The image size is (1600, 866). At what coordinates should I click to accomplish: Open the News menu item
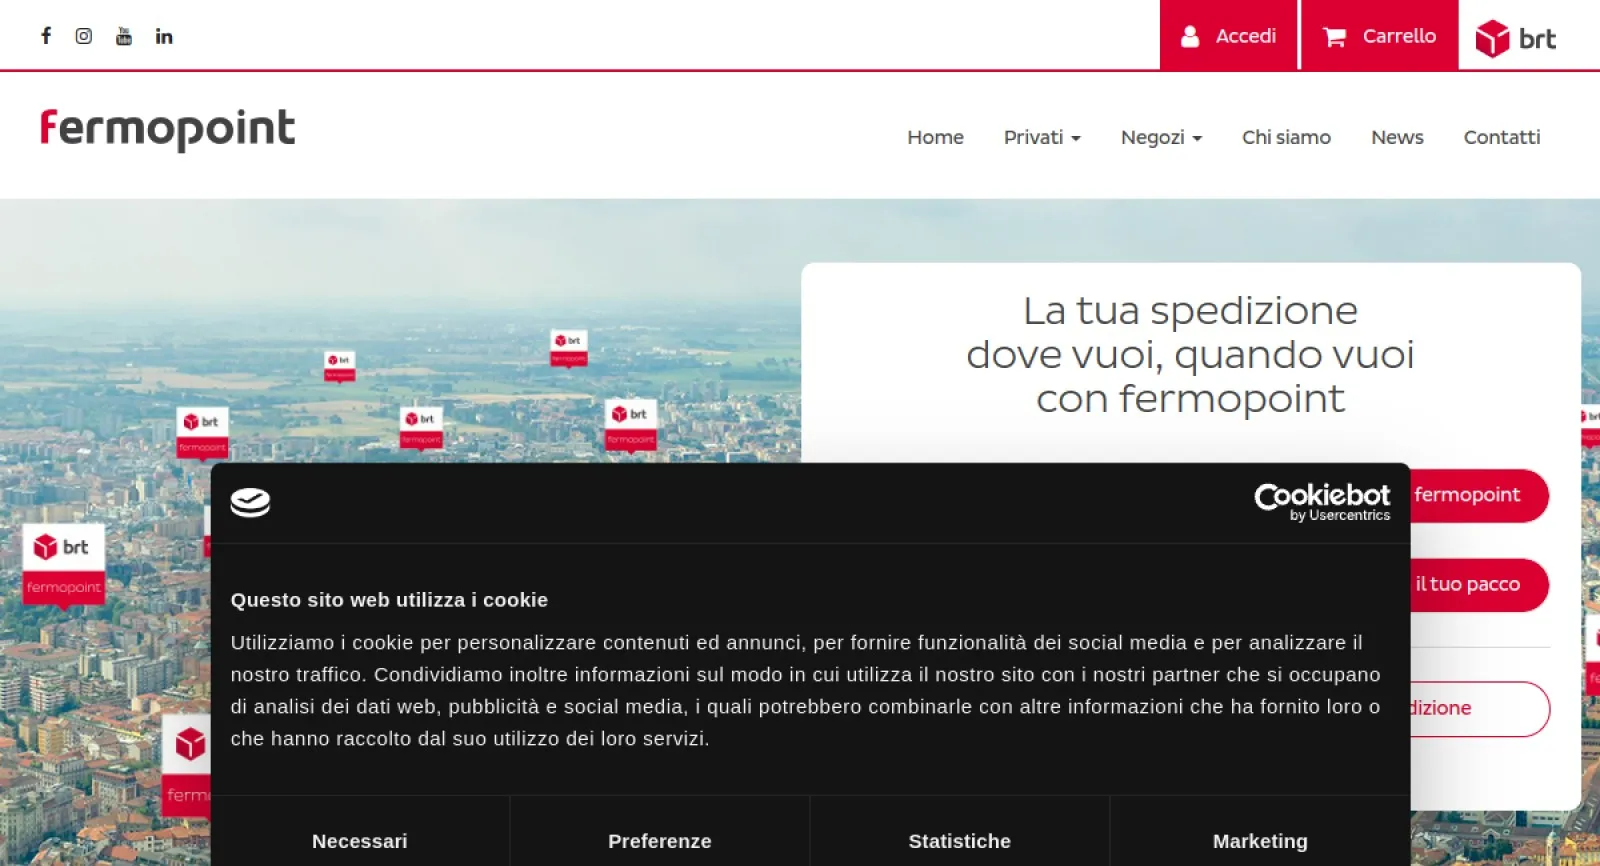1397,137
